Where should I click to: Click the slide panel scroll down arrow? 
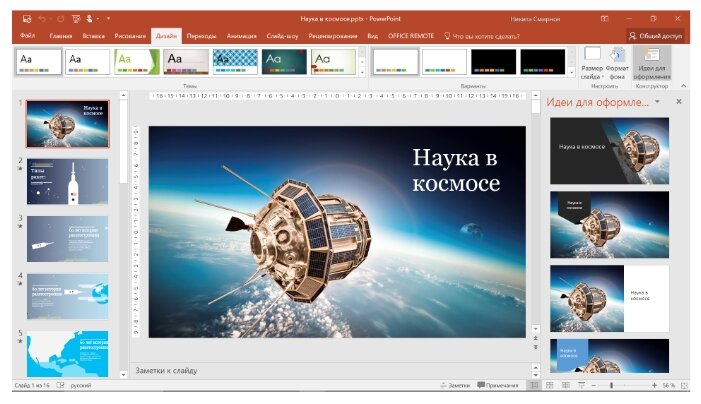point(124,375)
